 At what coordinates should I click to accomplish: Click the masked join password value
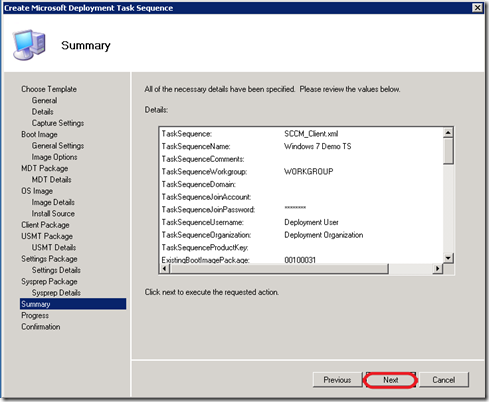coord(295,208)
